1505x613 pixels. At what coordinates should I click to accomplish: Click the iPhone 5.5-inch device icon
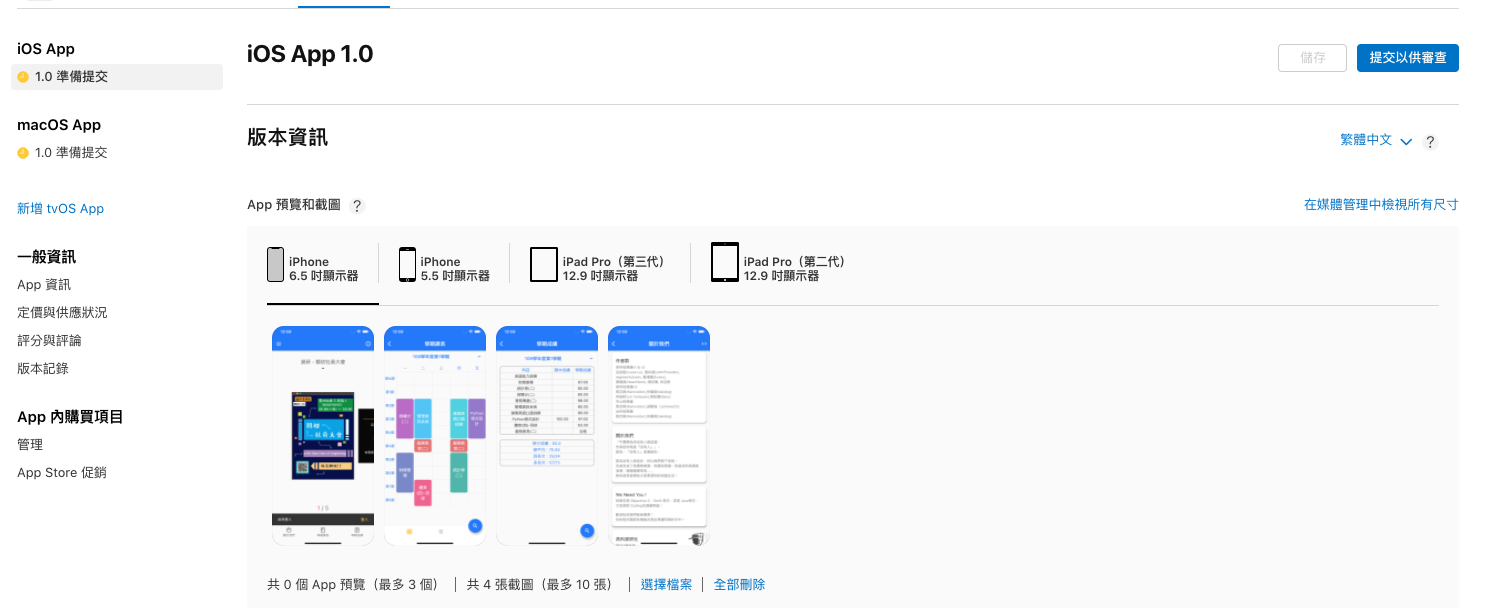point(407,265)
